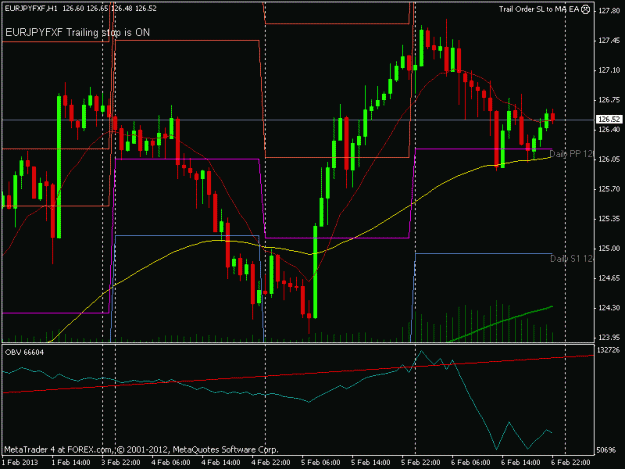Click the 127.45 price scale value

[609, 41]
